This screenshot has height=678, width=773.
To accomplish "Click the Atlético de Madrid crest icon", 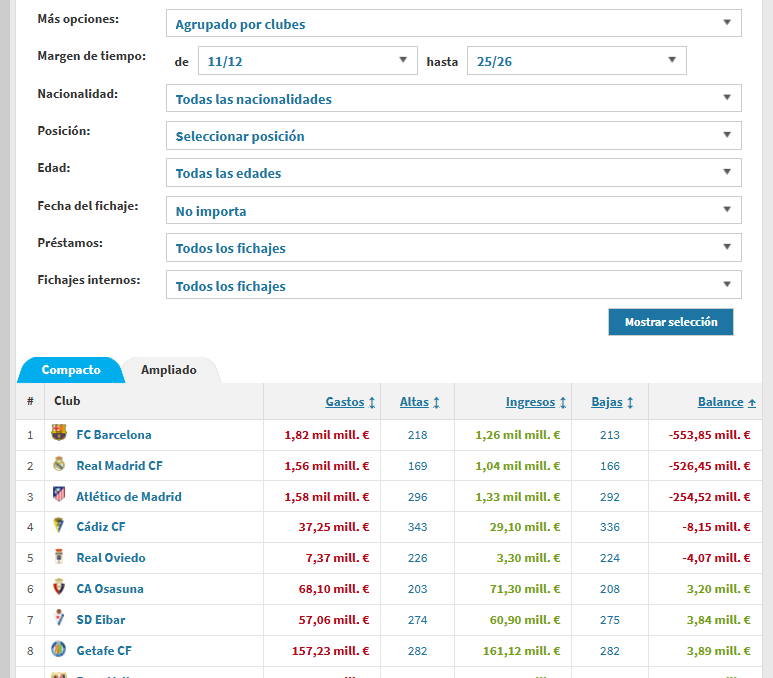I will [59, 495].
